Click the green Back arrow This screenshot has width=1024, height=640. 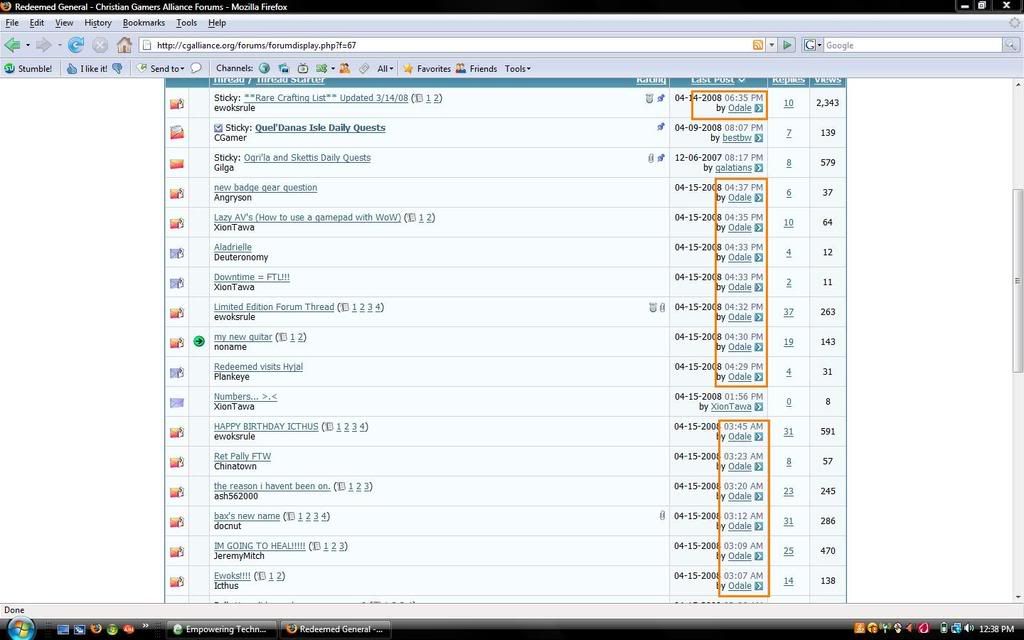[x=12, y=45]
